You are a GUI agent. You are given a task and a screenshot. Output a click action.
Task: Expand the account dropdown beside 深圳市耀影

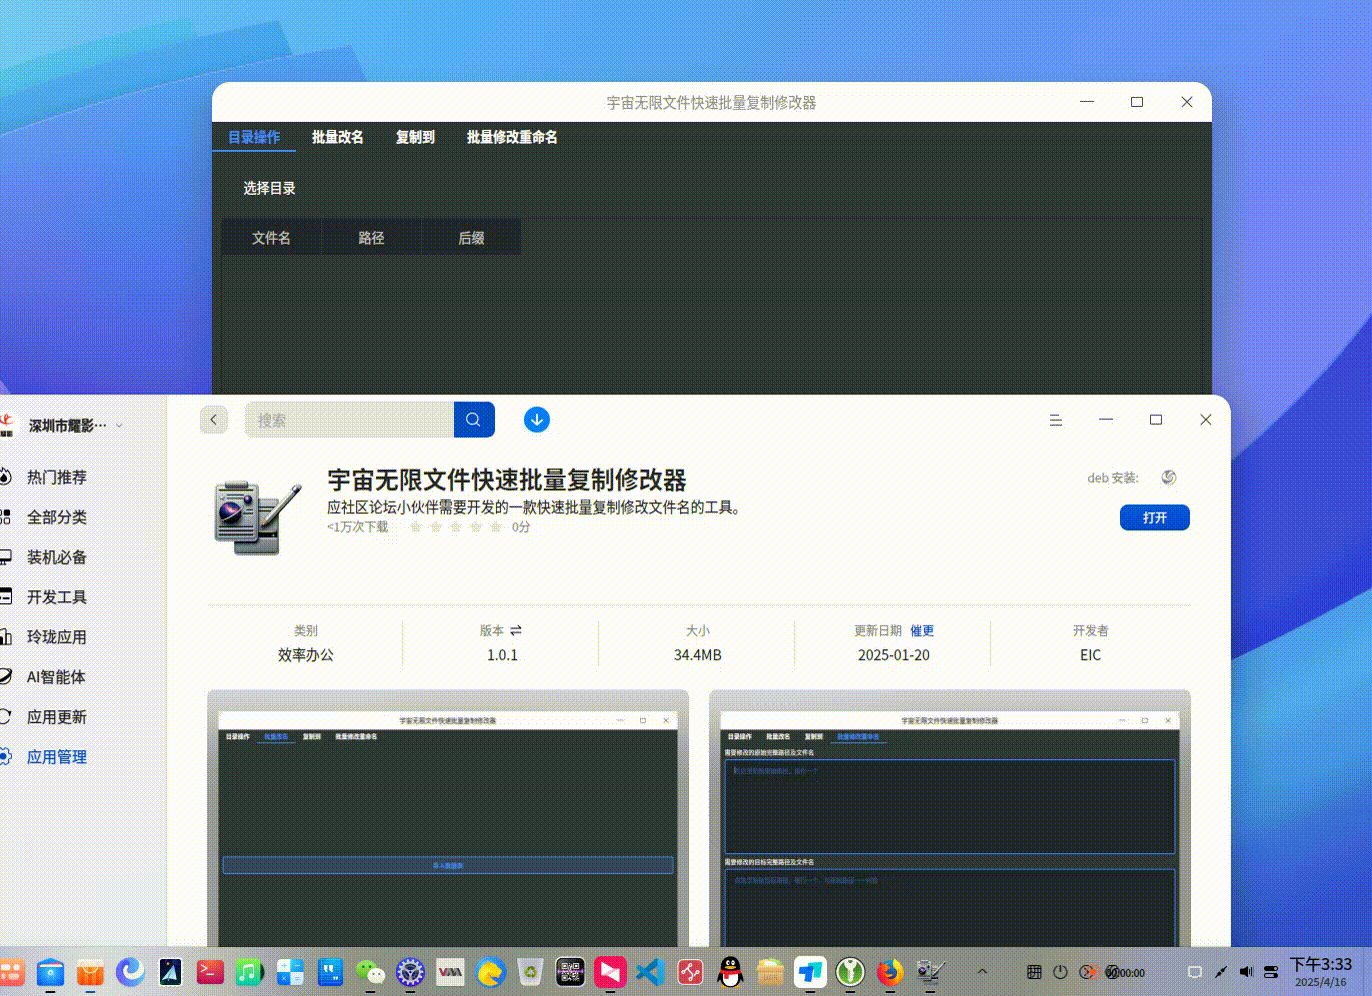[x=120, y=426]
